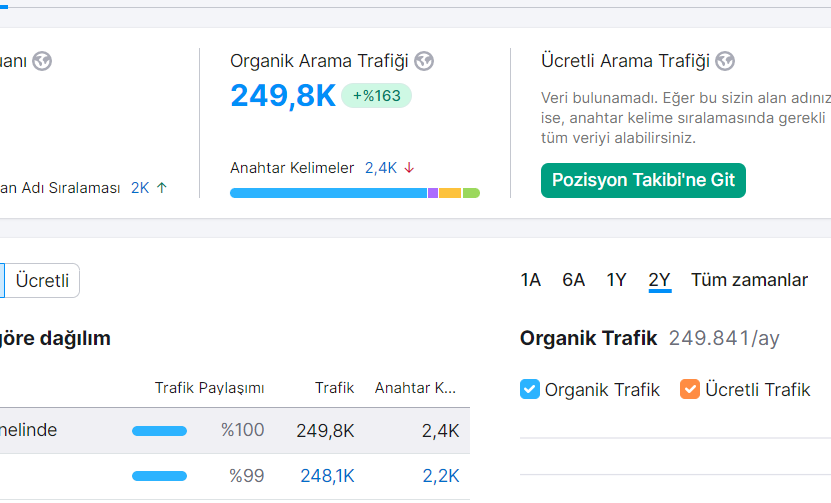Uncheck the Ücretli Trafik checkbox

689,389
